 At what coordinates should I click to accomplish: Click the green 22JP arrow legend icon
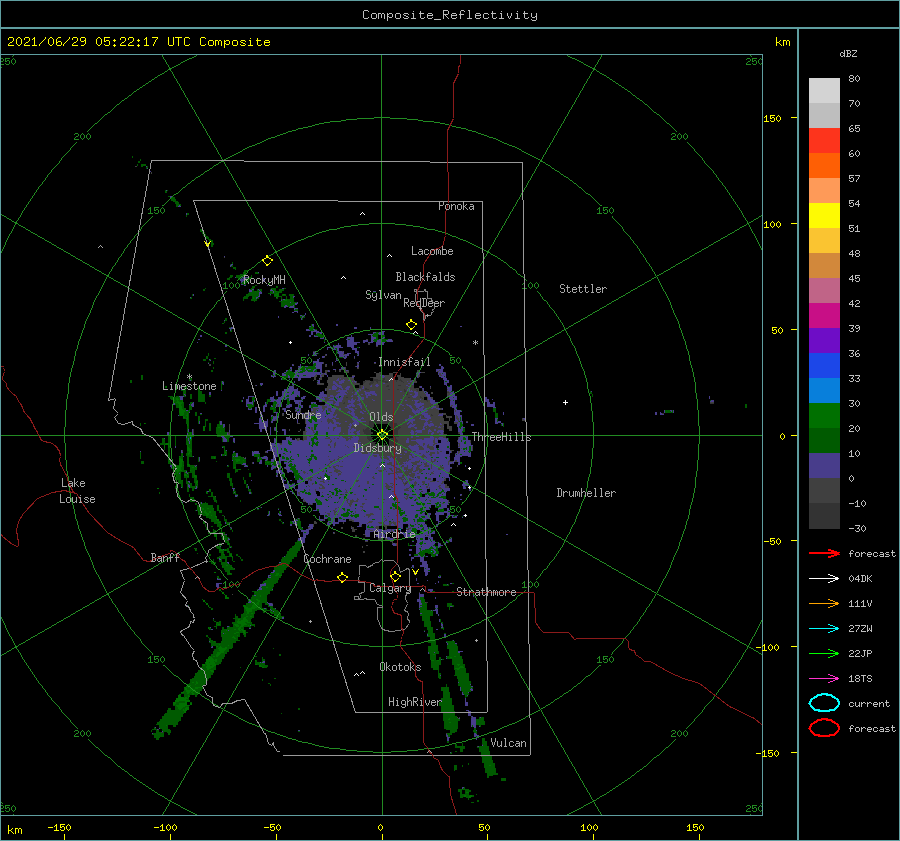824,653
